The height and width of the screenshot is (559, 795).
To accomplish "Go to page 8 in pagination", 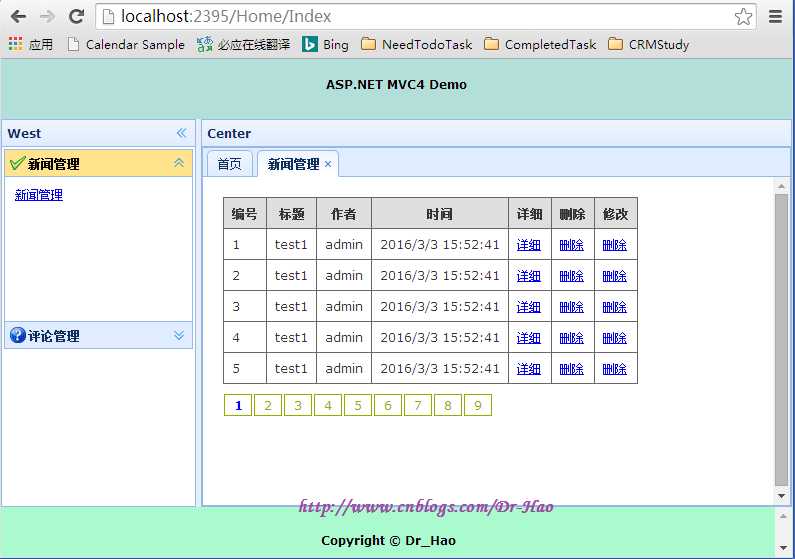I will coord(448,405).
